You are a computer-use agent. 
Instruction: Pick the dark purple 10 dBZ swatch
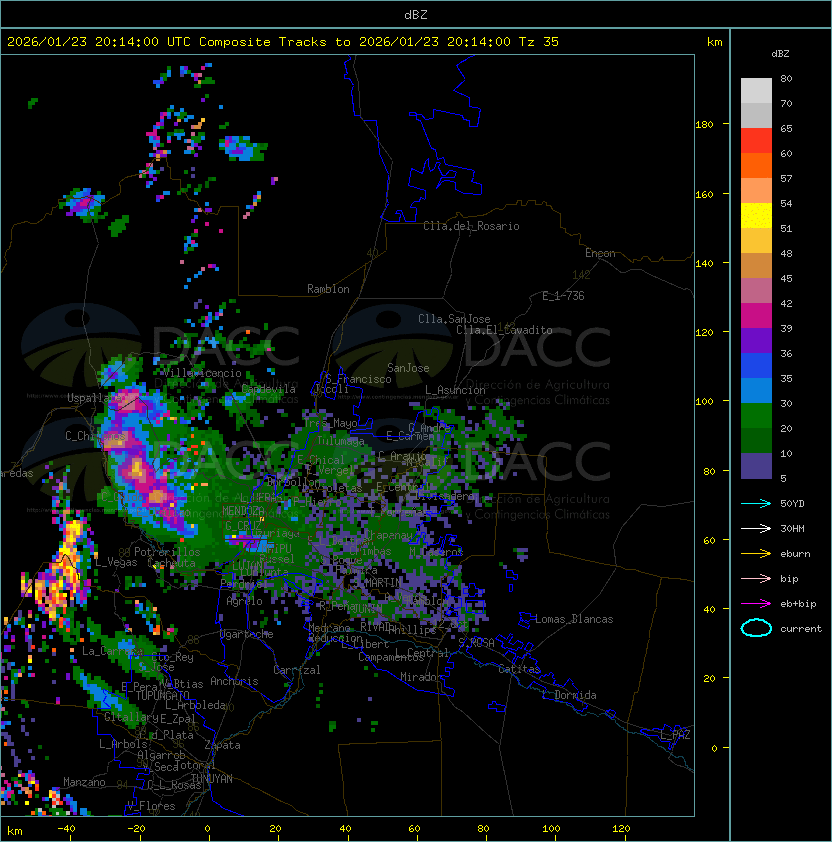pos(756,466)
